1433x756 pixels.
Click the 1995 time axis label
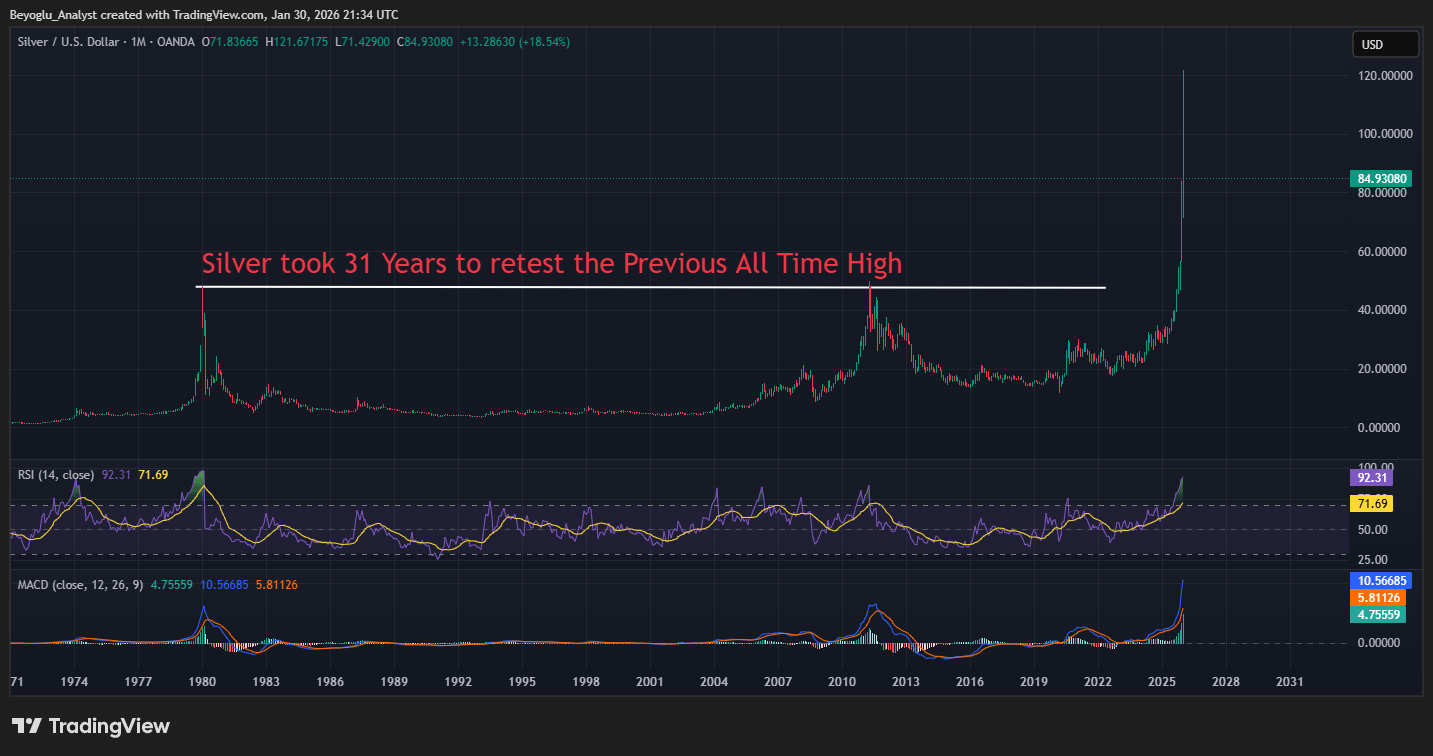tap(522, 681)
